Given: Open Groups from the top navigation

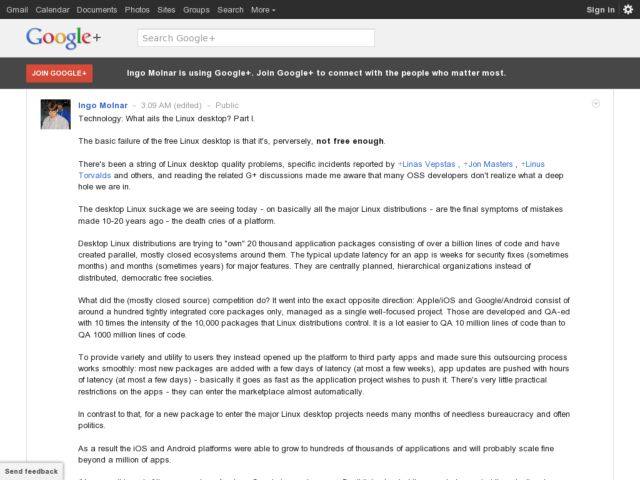Looking at the screenshot, I should pos(197,9).
